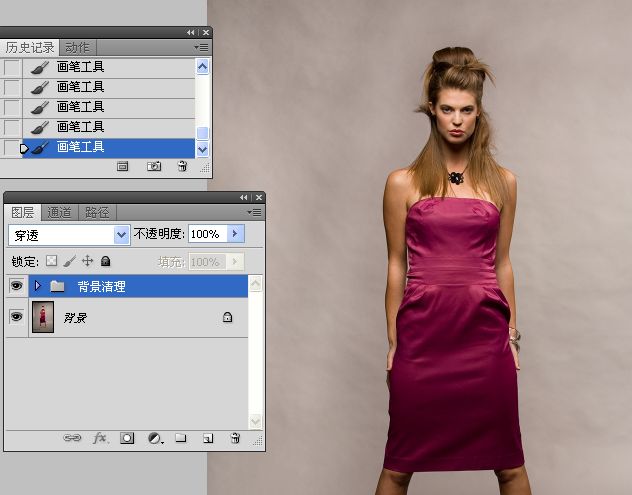Click the camera snapshot icon in History panel
The height and width of the screenshot is (495, 632).
pos(154,166)
